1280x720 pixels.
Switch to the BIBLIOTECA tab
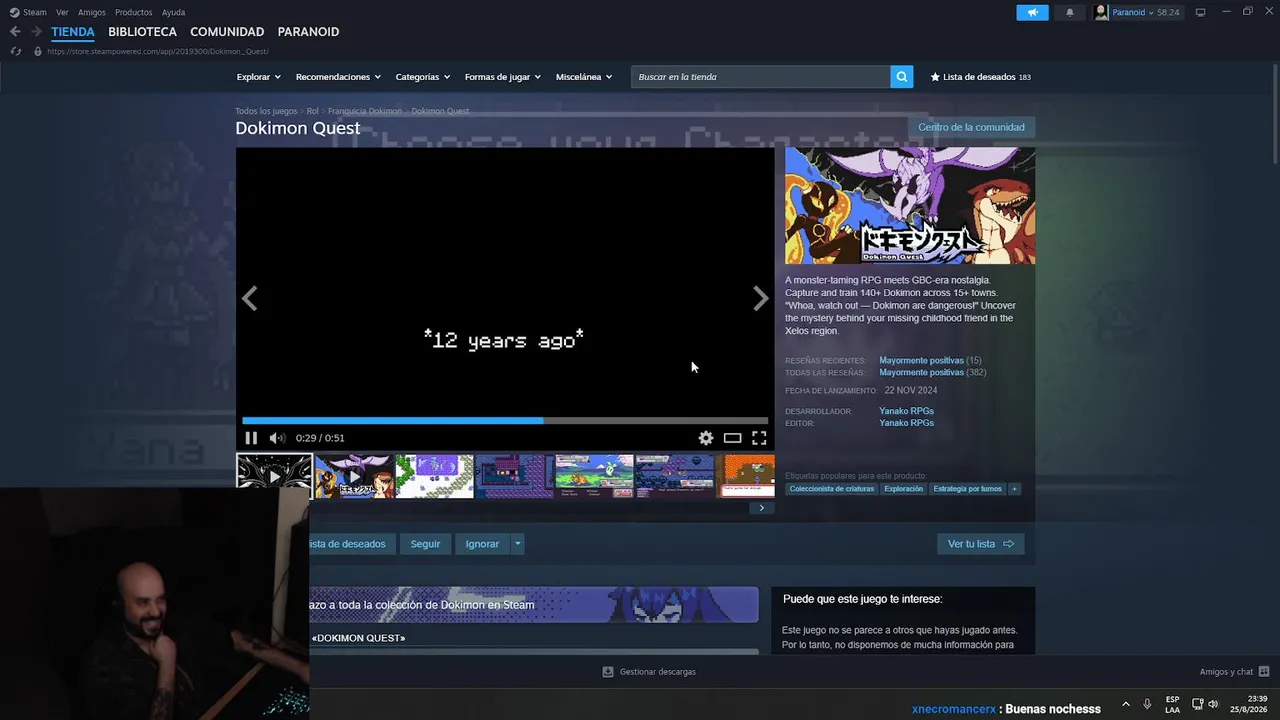tap(142, 32)
